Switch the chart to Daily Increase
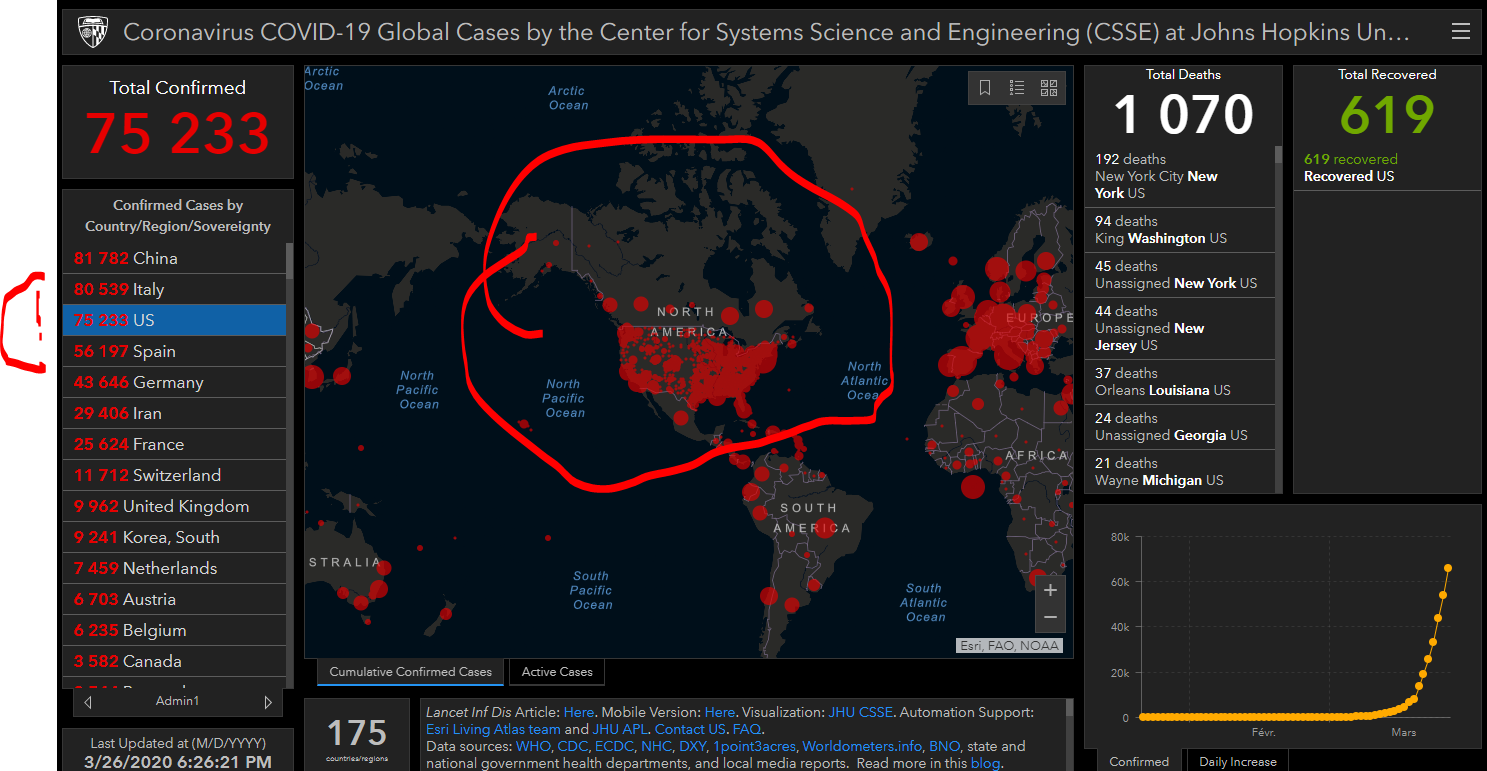Screen dimensions: 1487x771 point(1237,761)
